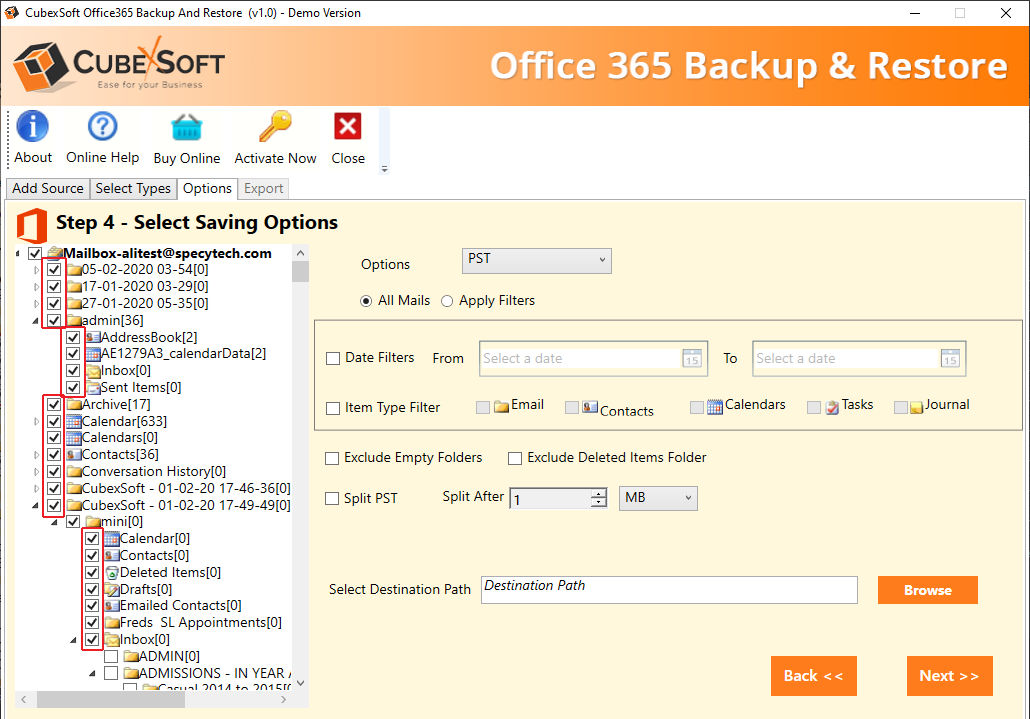
Task: Click the AddressBook folder icon in tree
Action: coord(92,337)
